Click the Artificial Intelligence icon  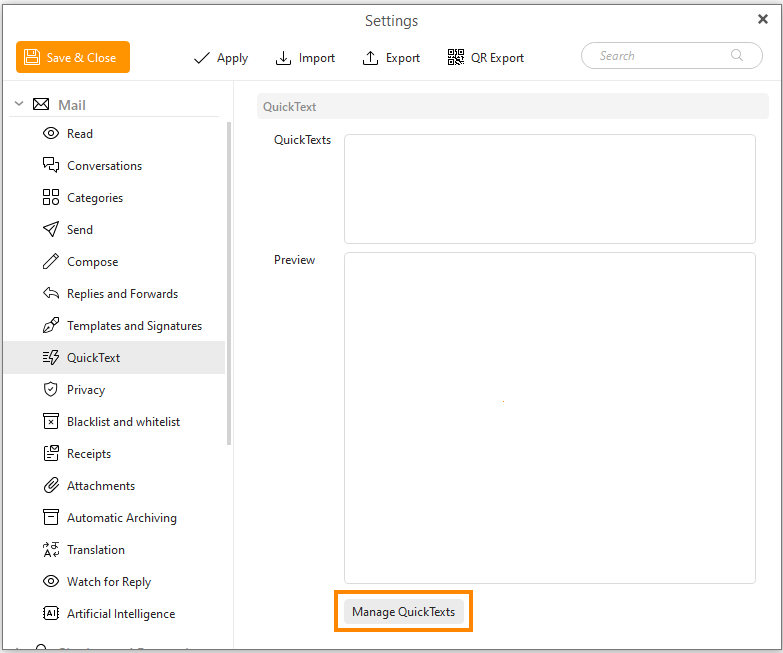coord(51,614)
